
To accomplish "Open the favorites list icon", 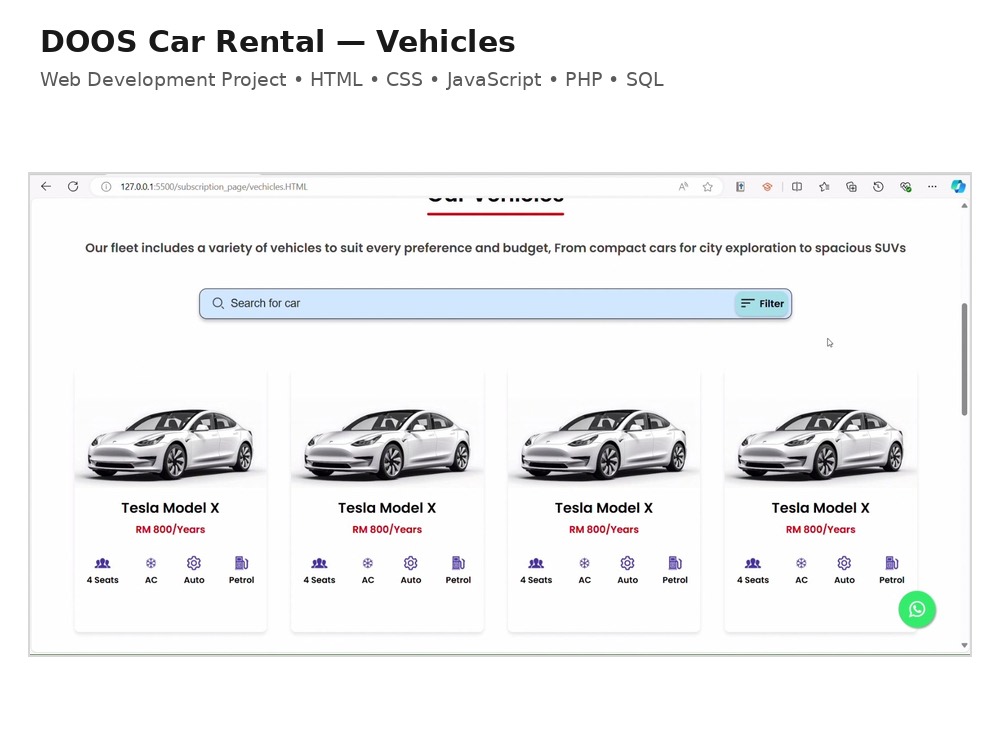I will [x=824, y=187].
